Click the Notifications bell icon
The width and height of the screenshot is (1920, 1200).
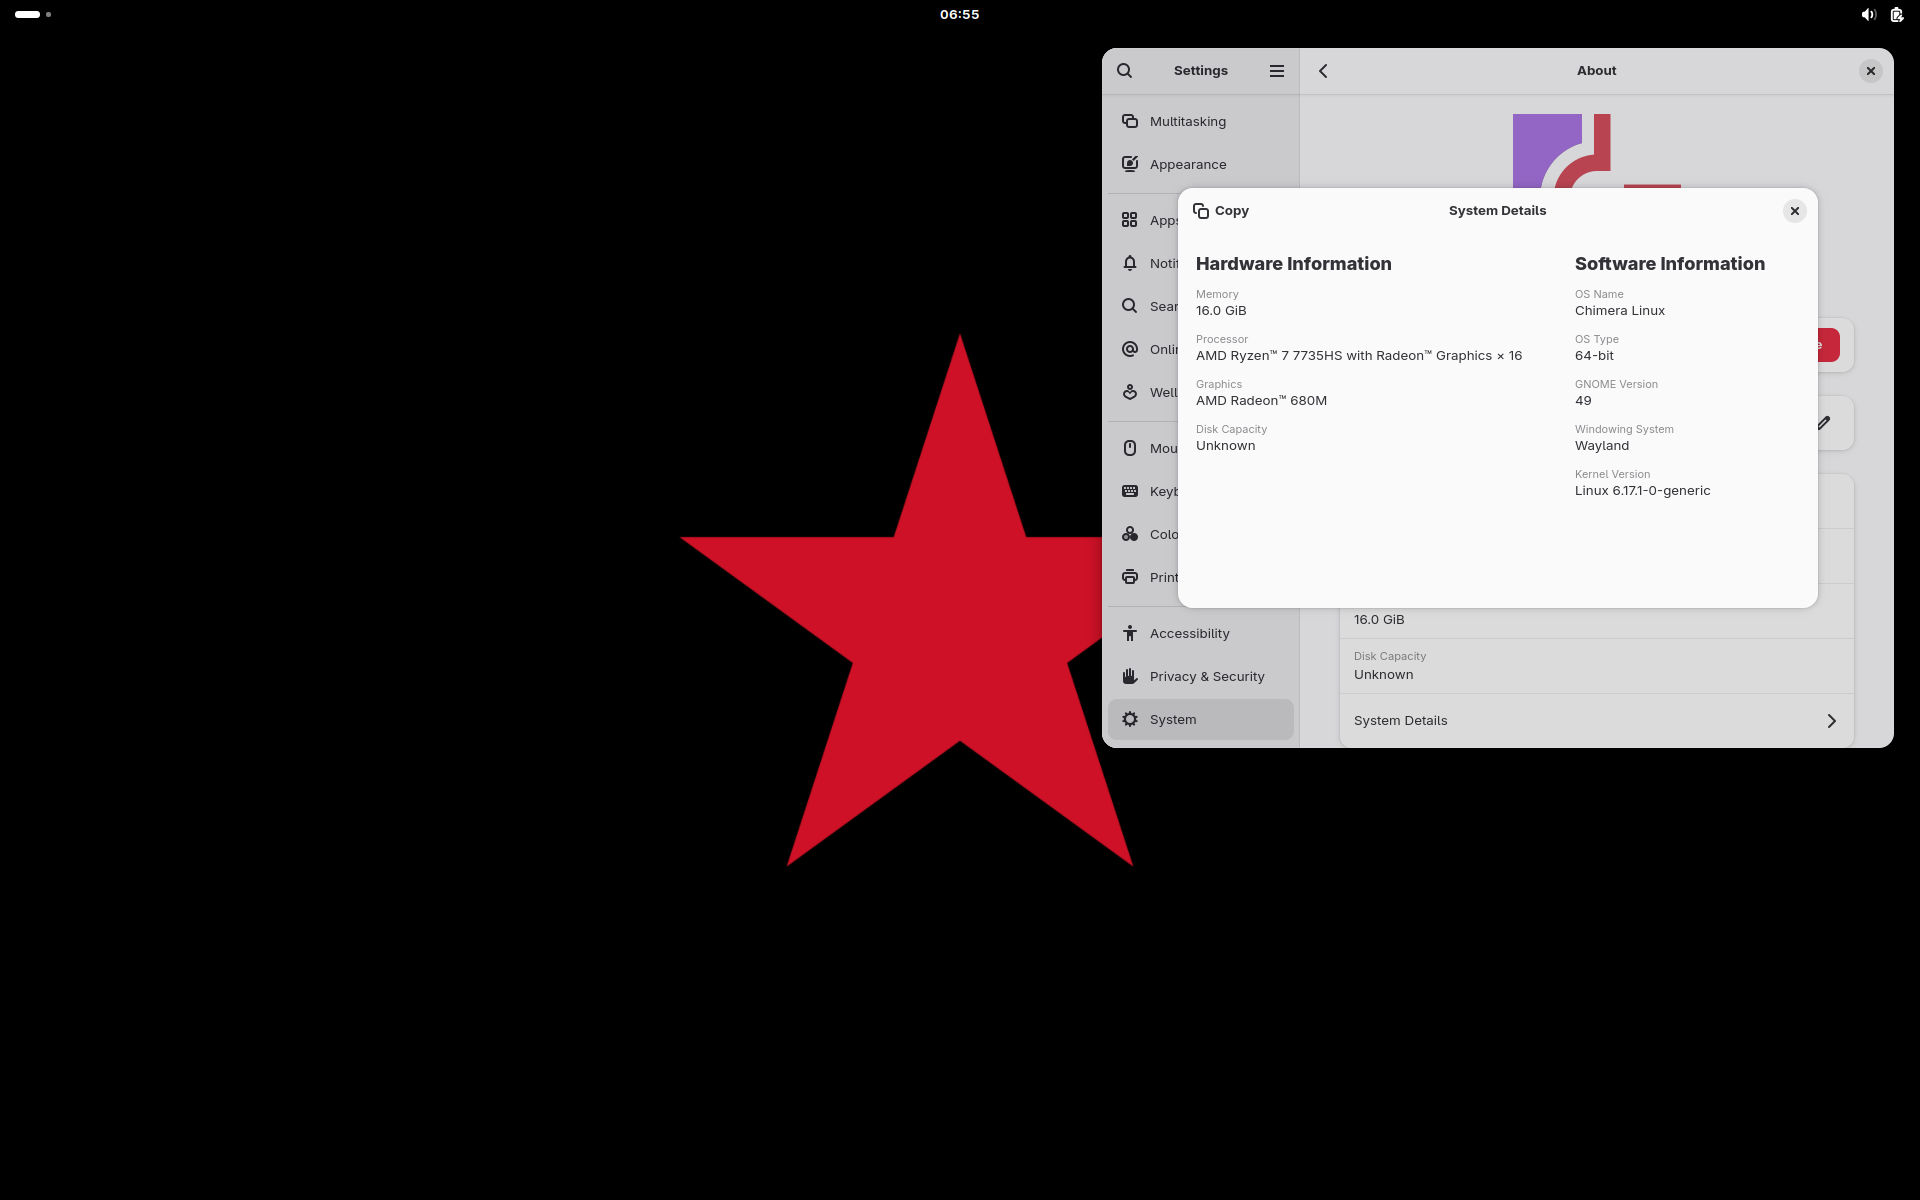click(x=1130, y=263)
